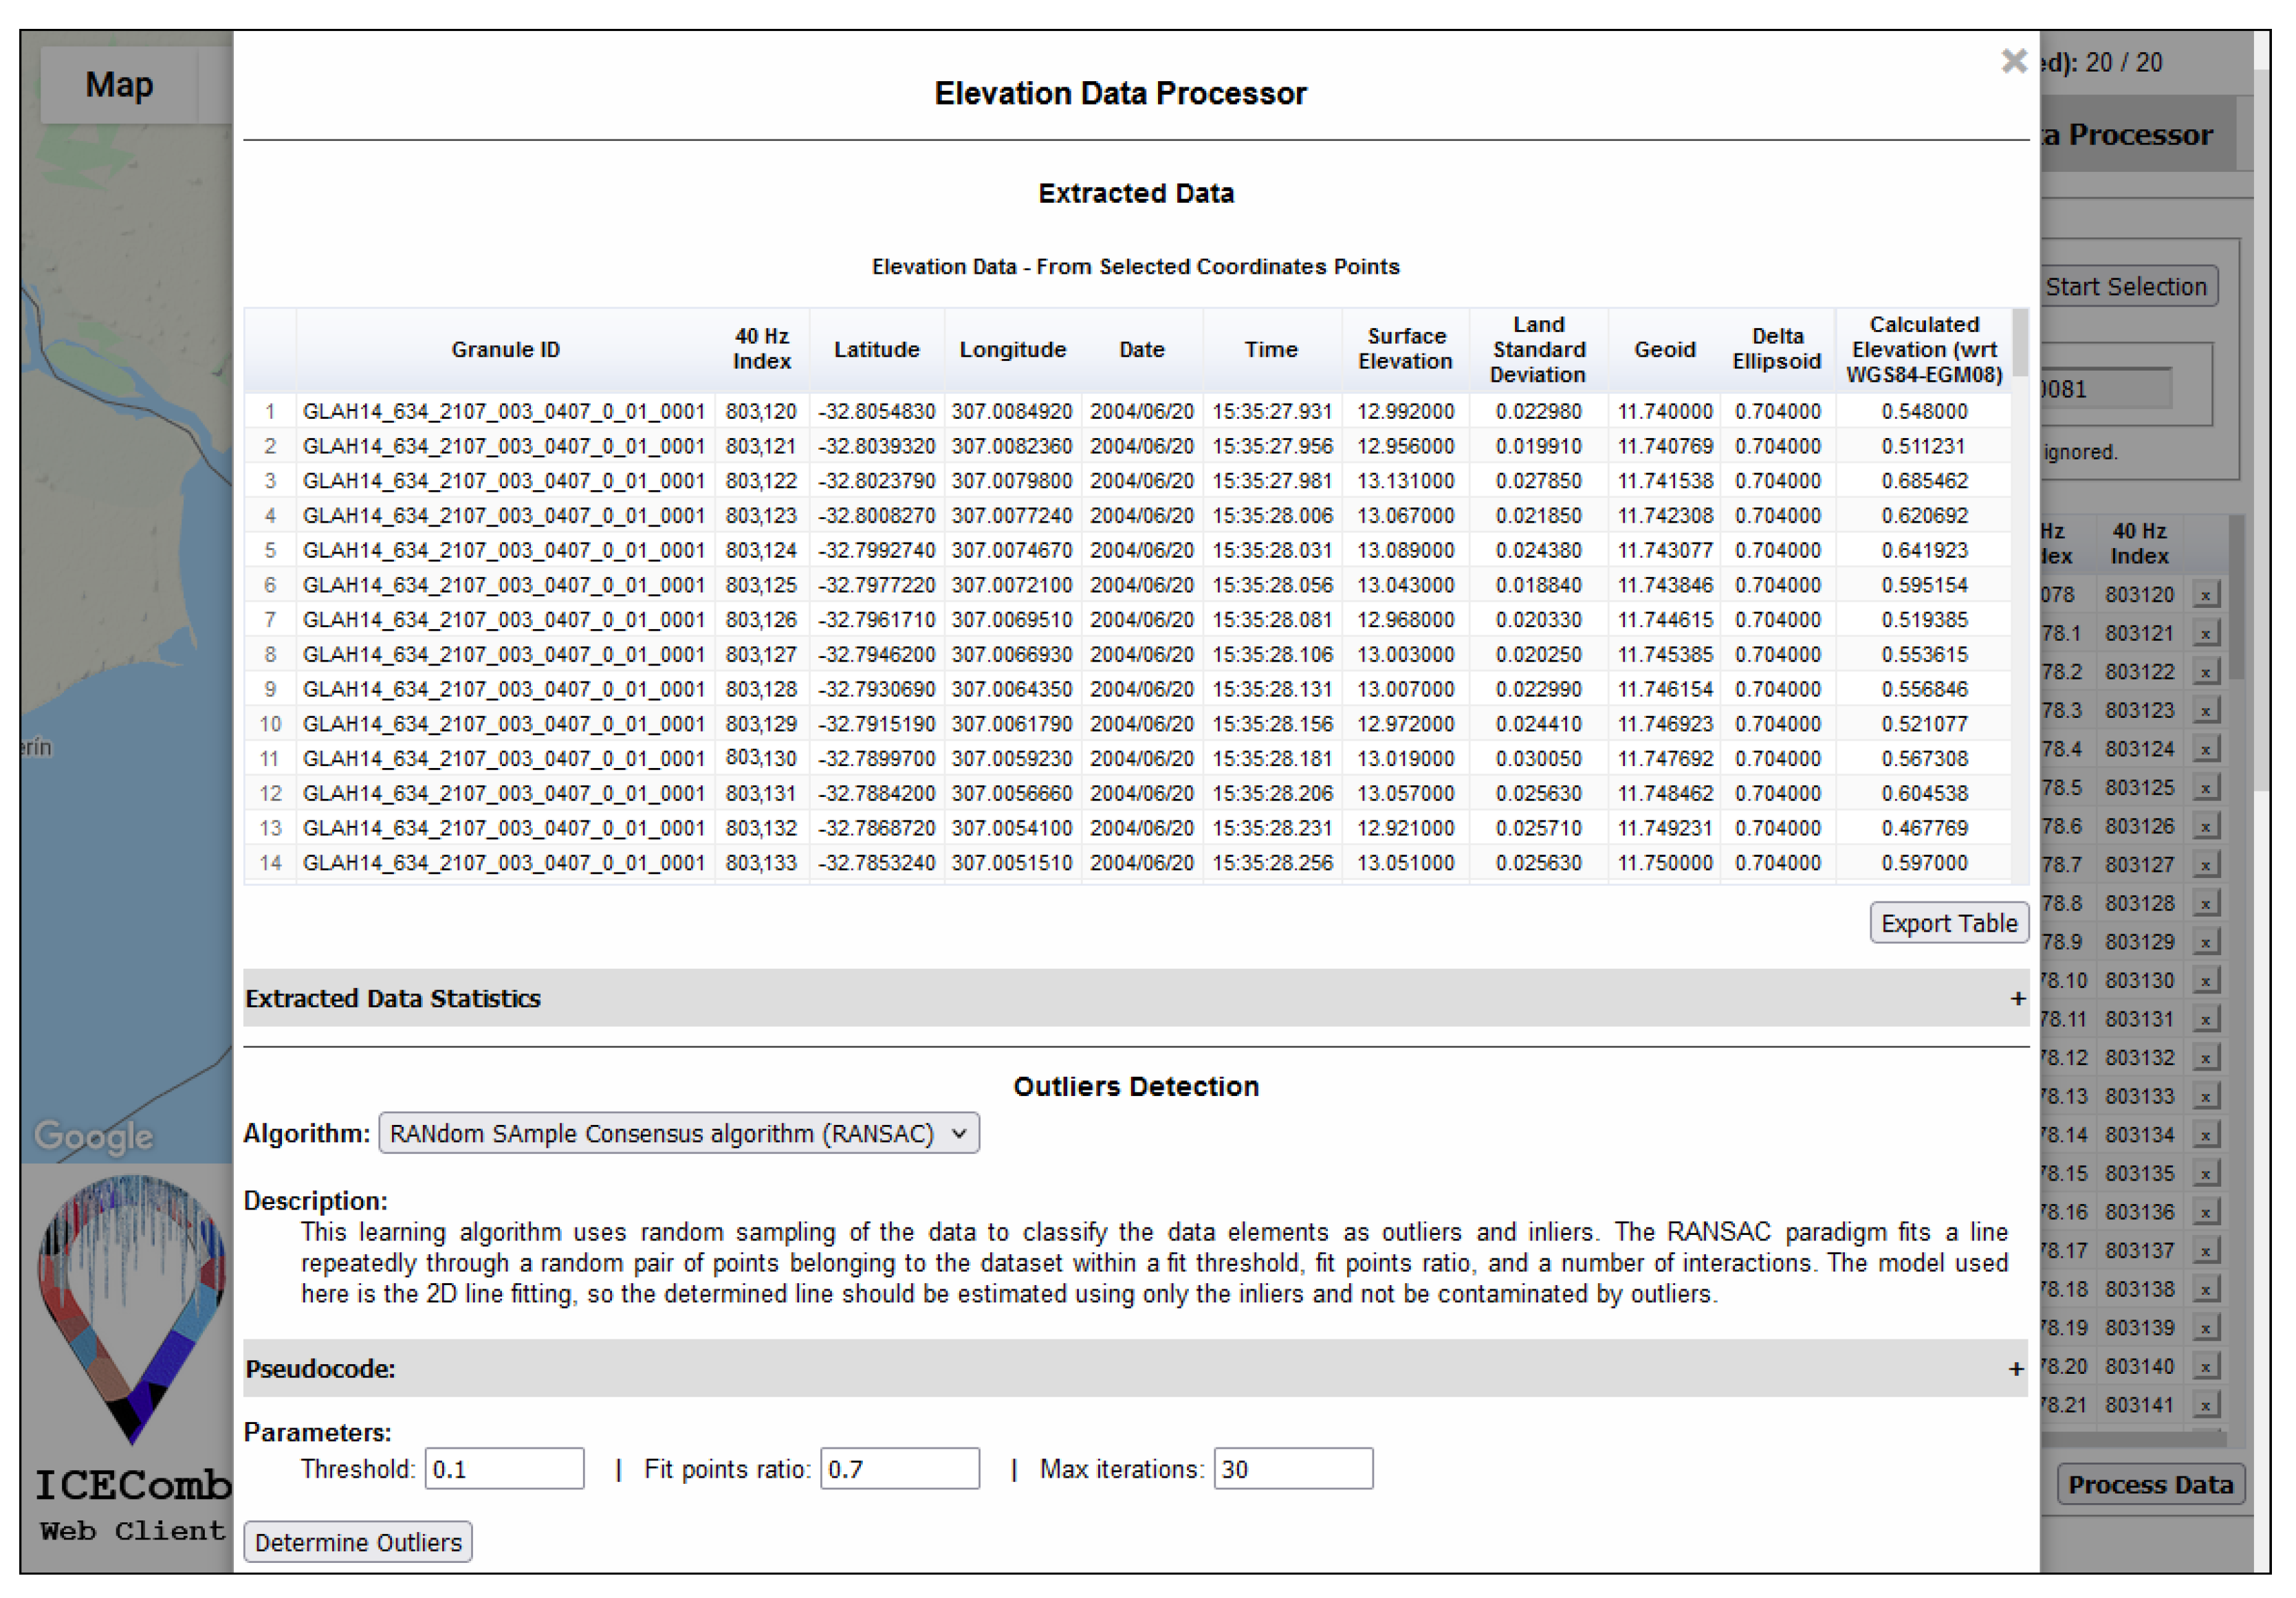
Task: Remove the row with index 803120
Action: [x=2205, y=595]
